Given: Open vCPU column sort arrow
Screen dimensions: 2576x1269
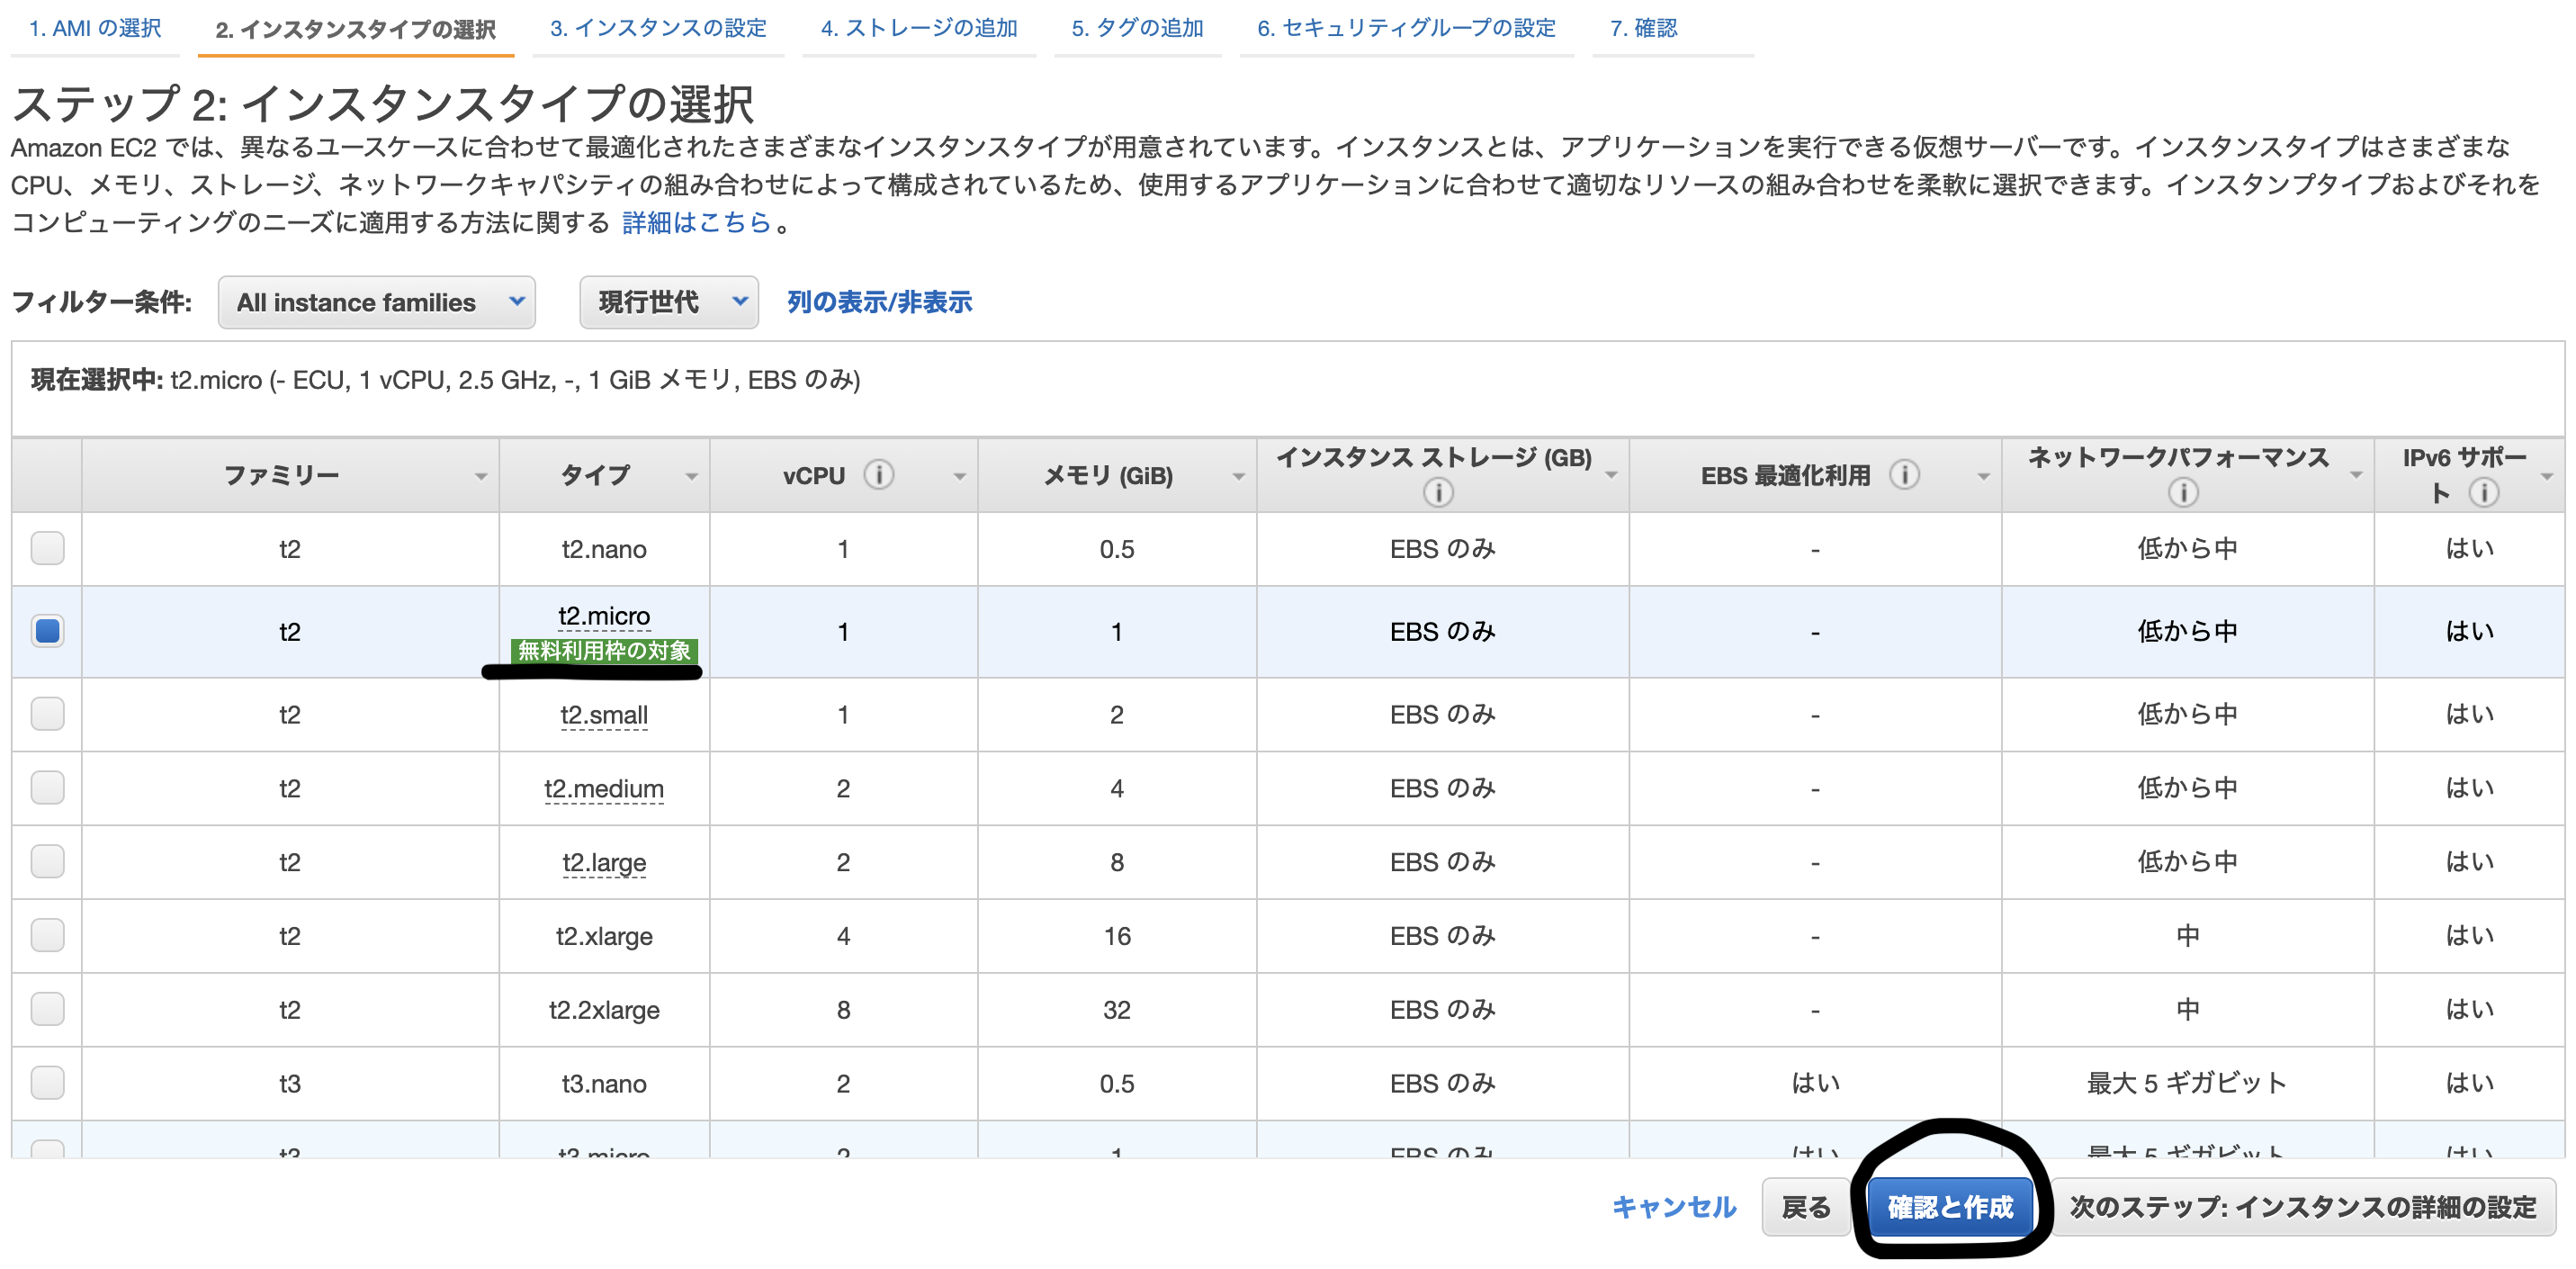Looking at the screenshot, I should [960, 477].
